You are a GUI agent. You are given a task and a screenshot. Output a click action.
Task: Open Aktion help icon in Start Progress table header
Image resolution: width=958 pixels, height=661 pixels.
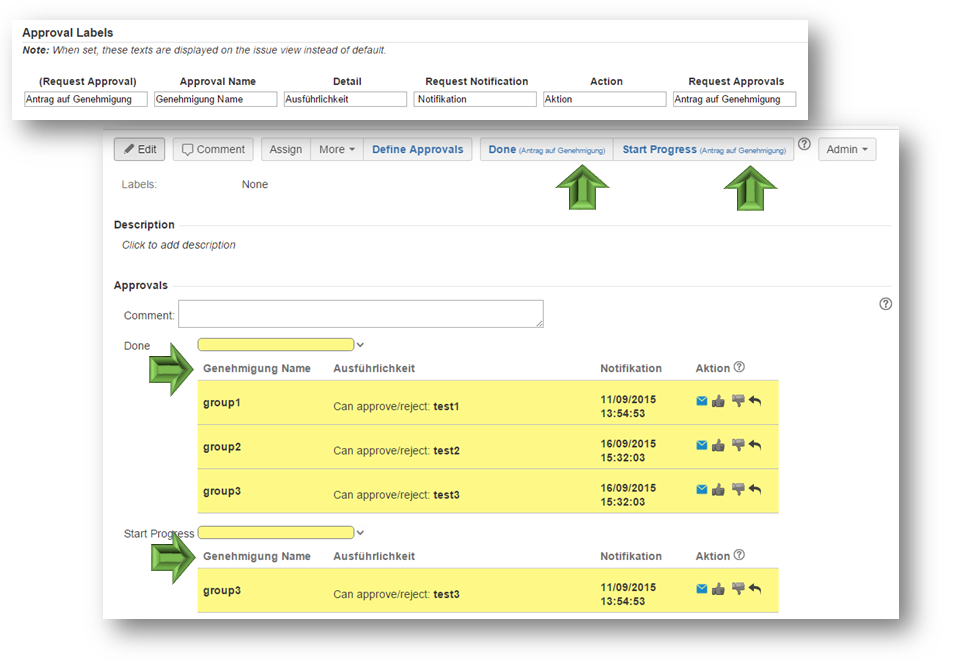click(x=739, y=555)
